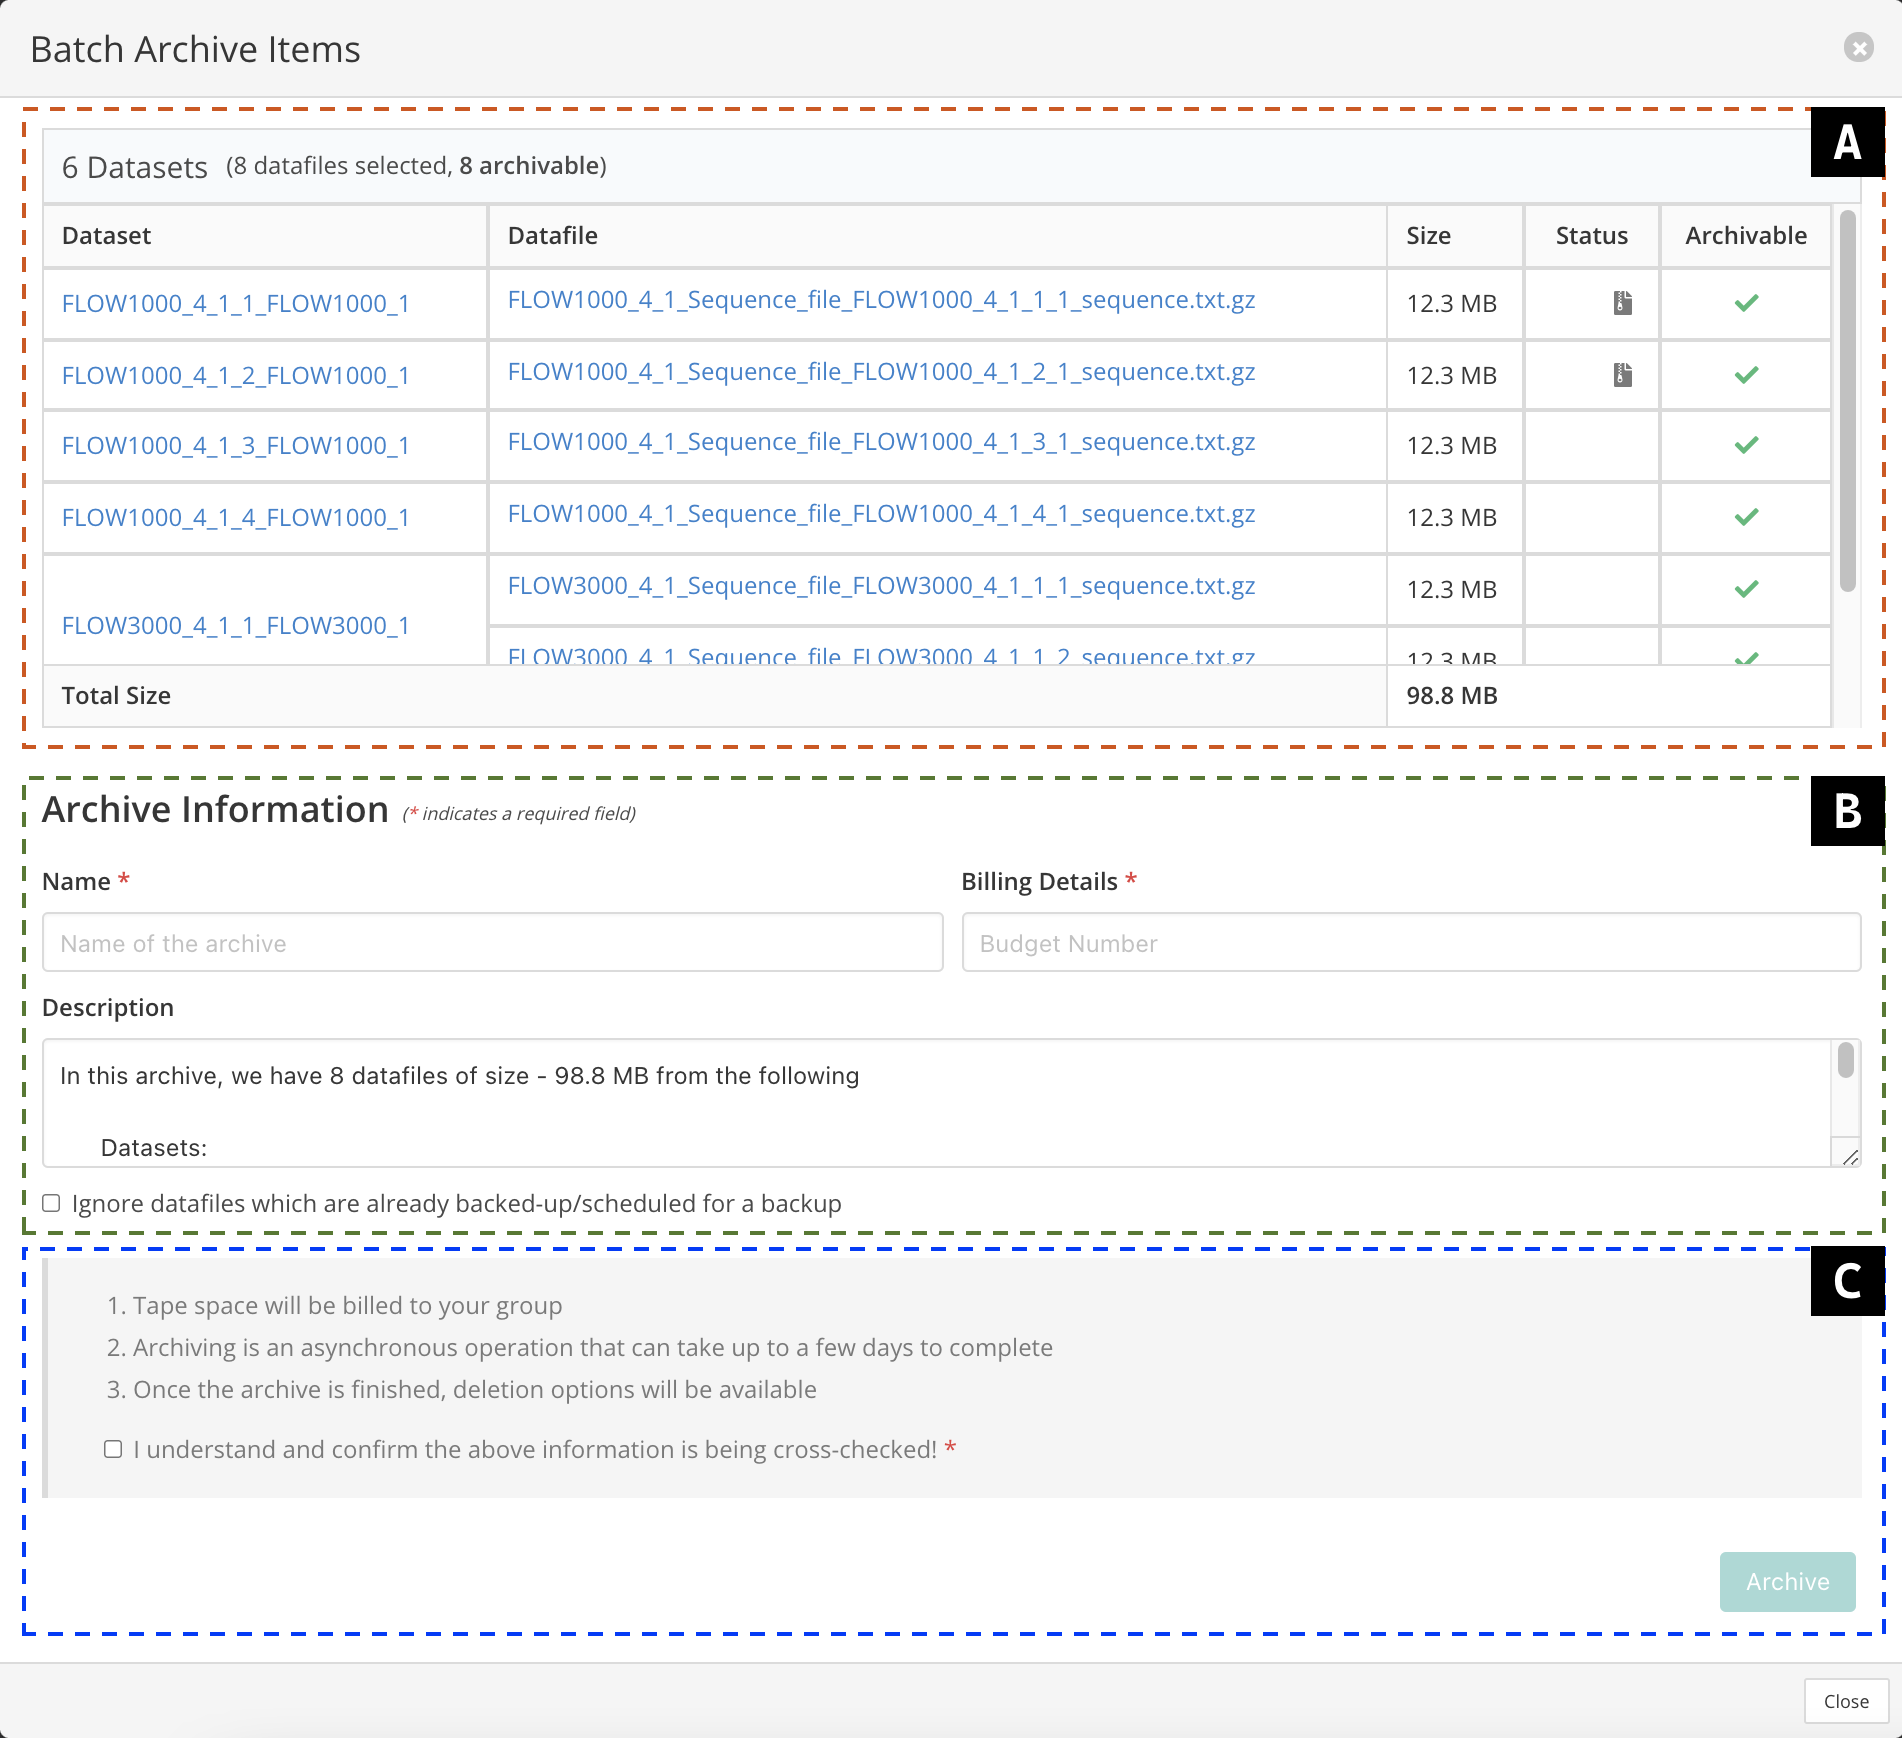
Task: Click the green archivable checkmark for FLOW1000_4_1_1_FLOW1000_1
Action: (1746, 303)
